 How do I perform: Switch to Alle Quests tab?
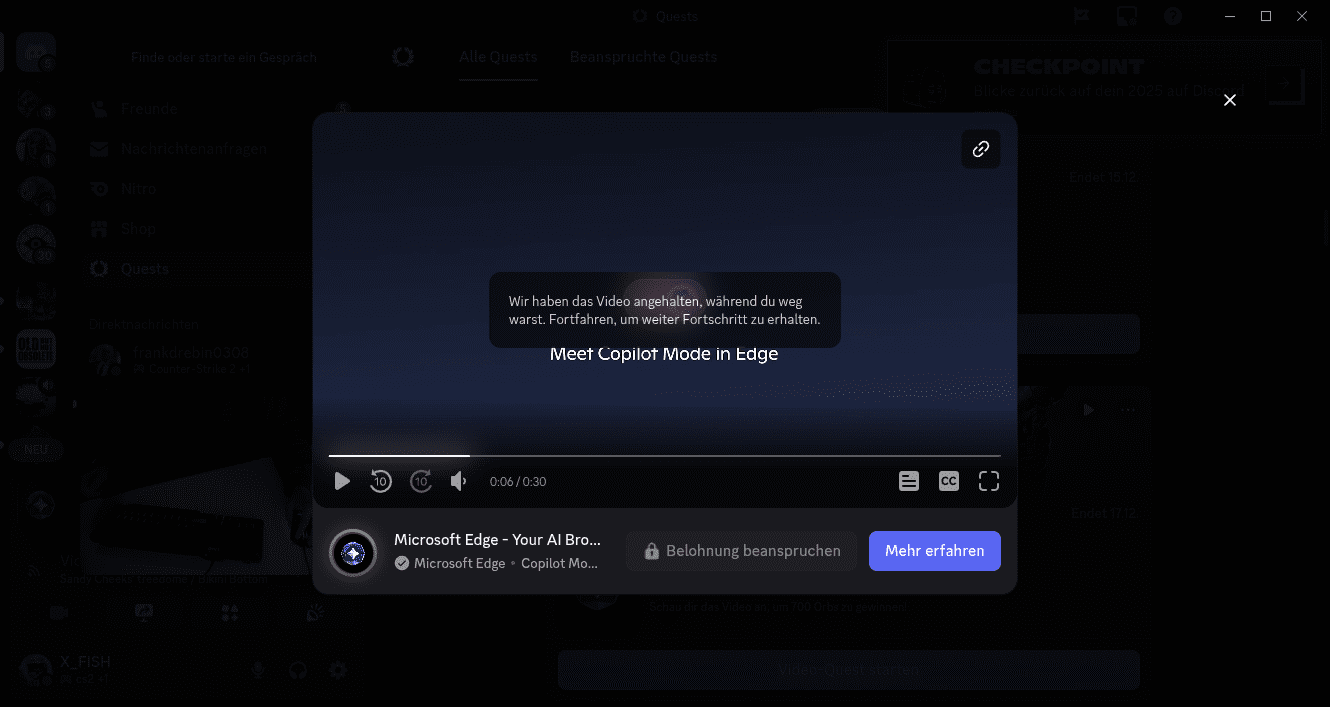coord(498,57)
